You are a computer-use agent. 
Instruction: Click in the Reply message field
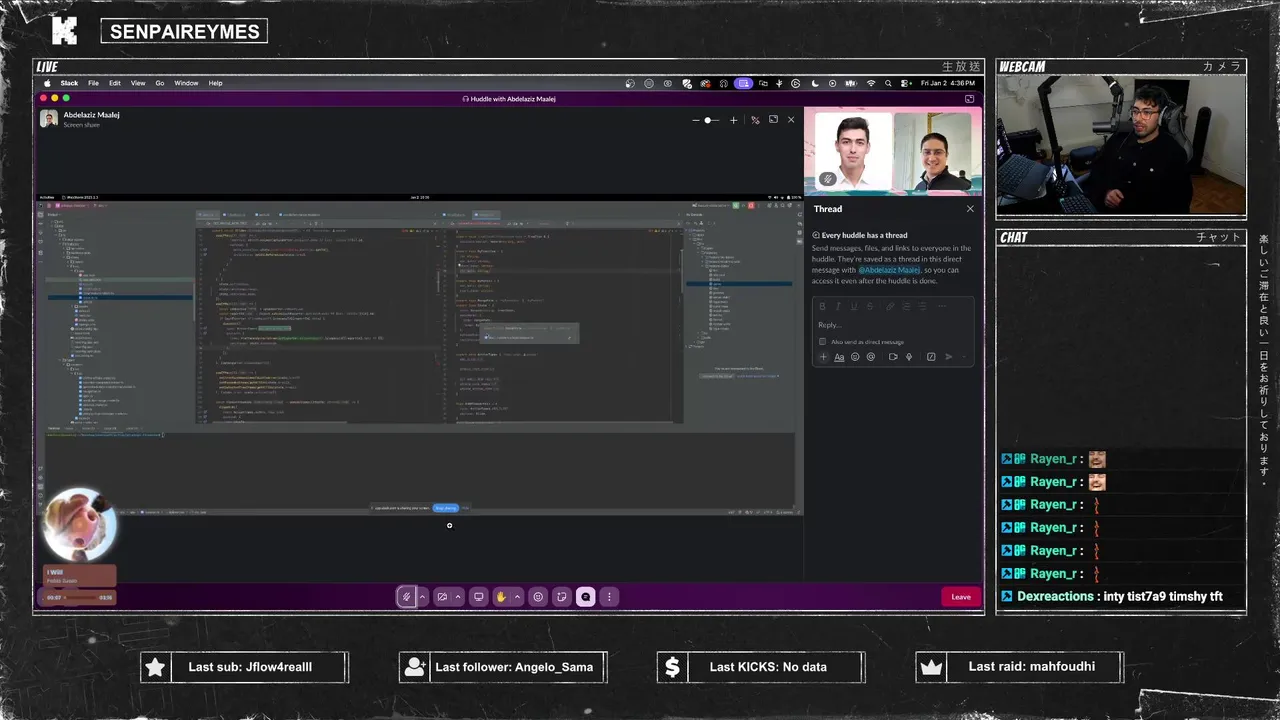(x=894, y=325)
